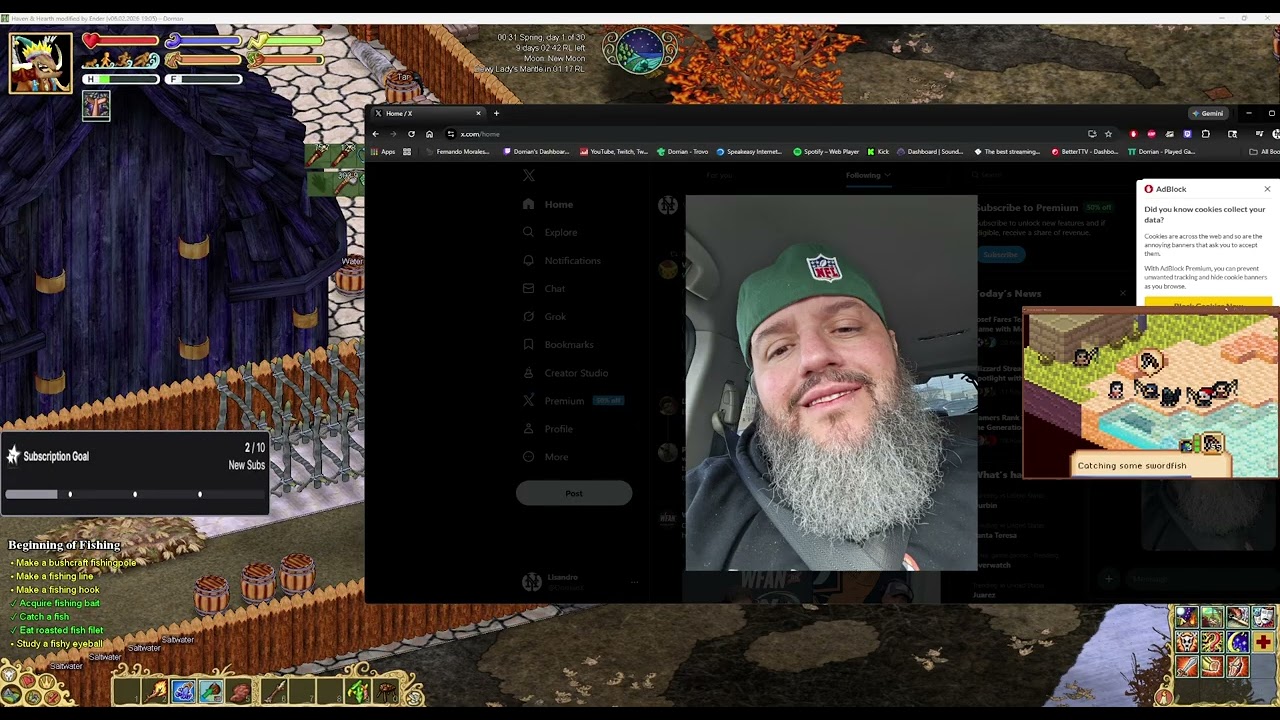Click the buff icon below the health bars
Image resolution: width=1280 pixels, height=720 pixels.
tap(96, 105)
